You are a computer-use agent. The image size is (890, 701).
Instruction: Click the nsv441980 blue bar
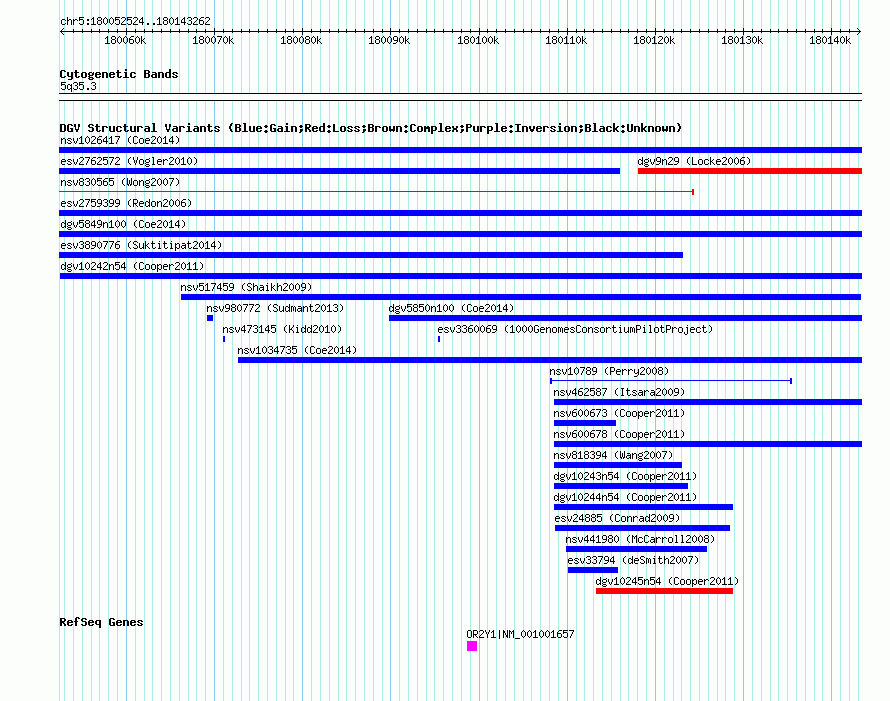click(x=636, y=549)
